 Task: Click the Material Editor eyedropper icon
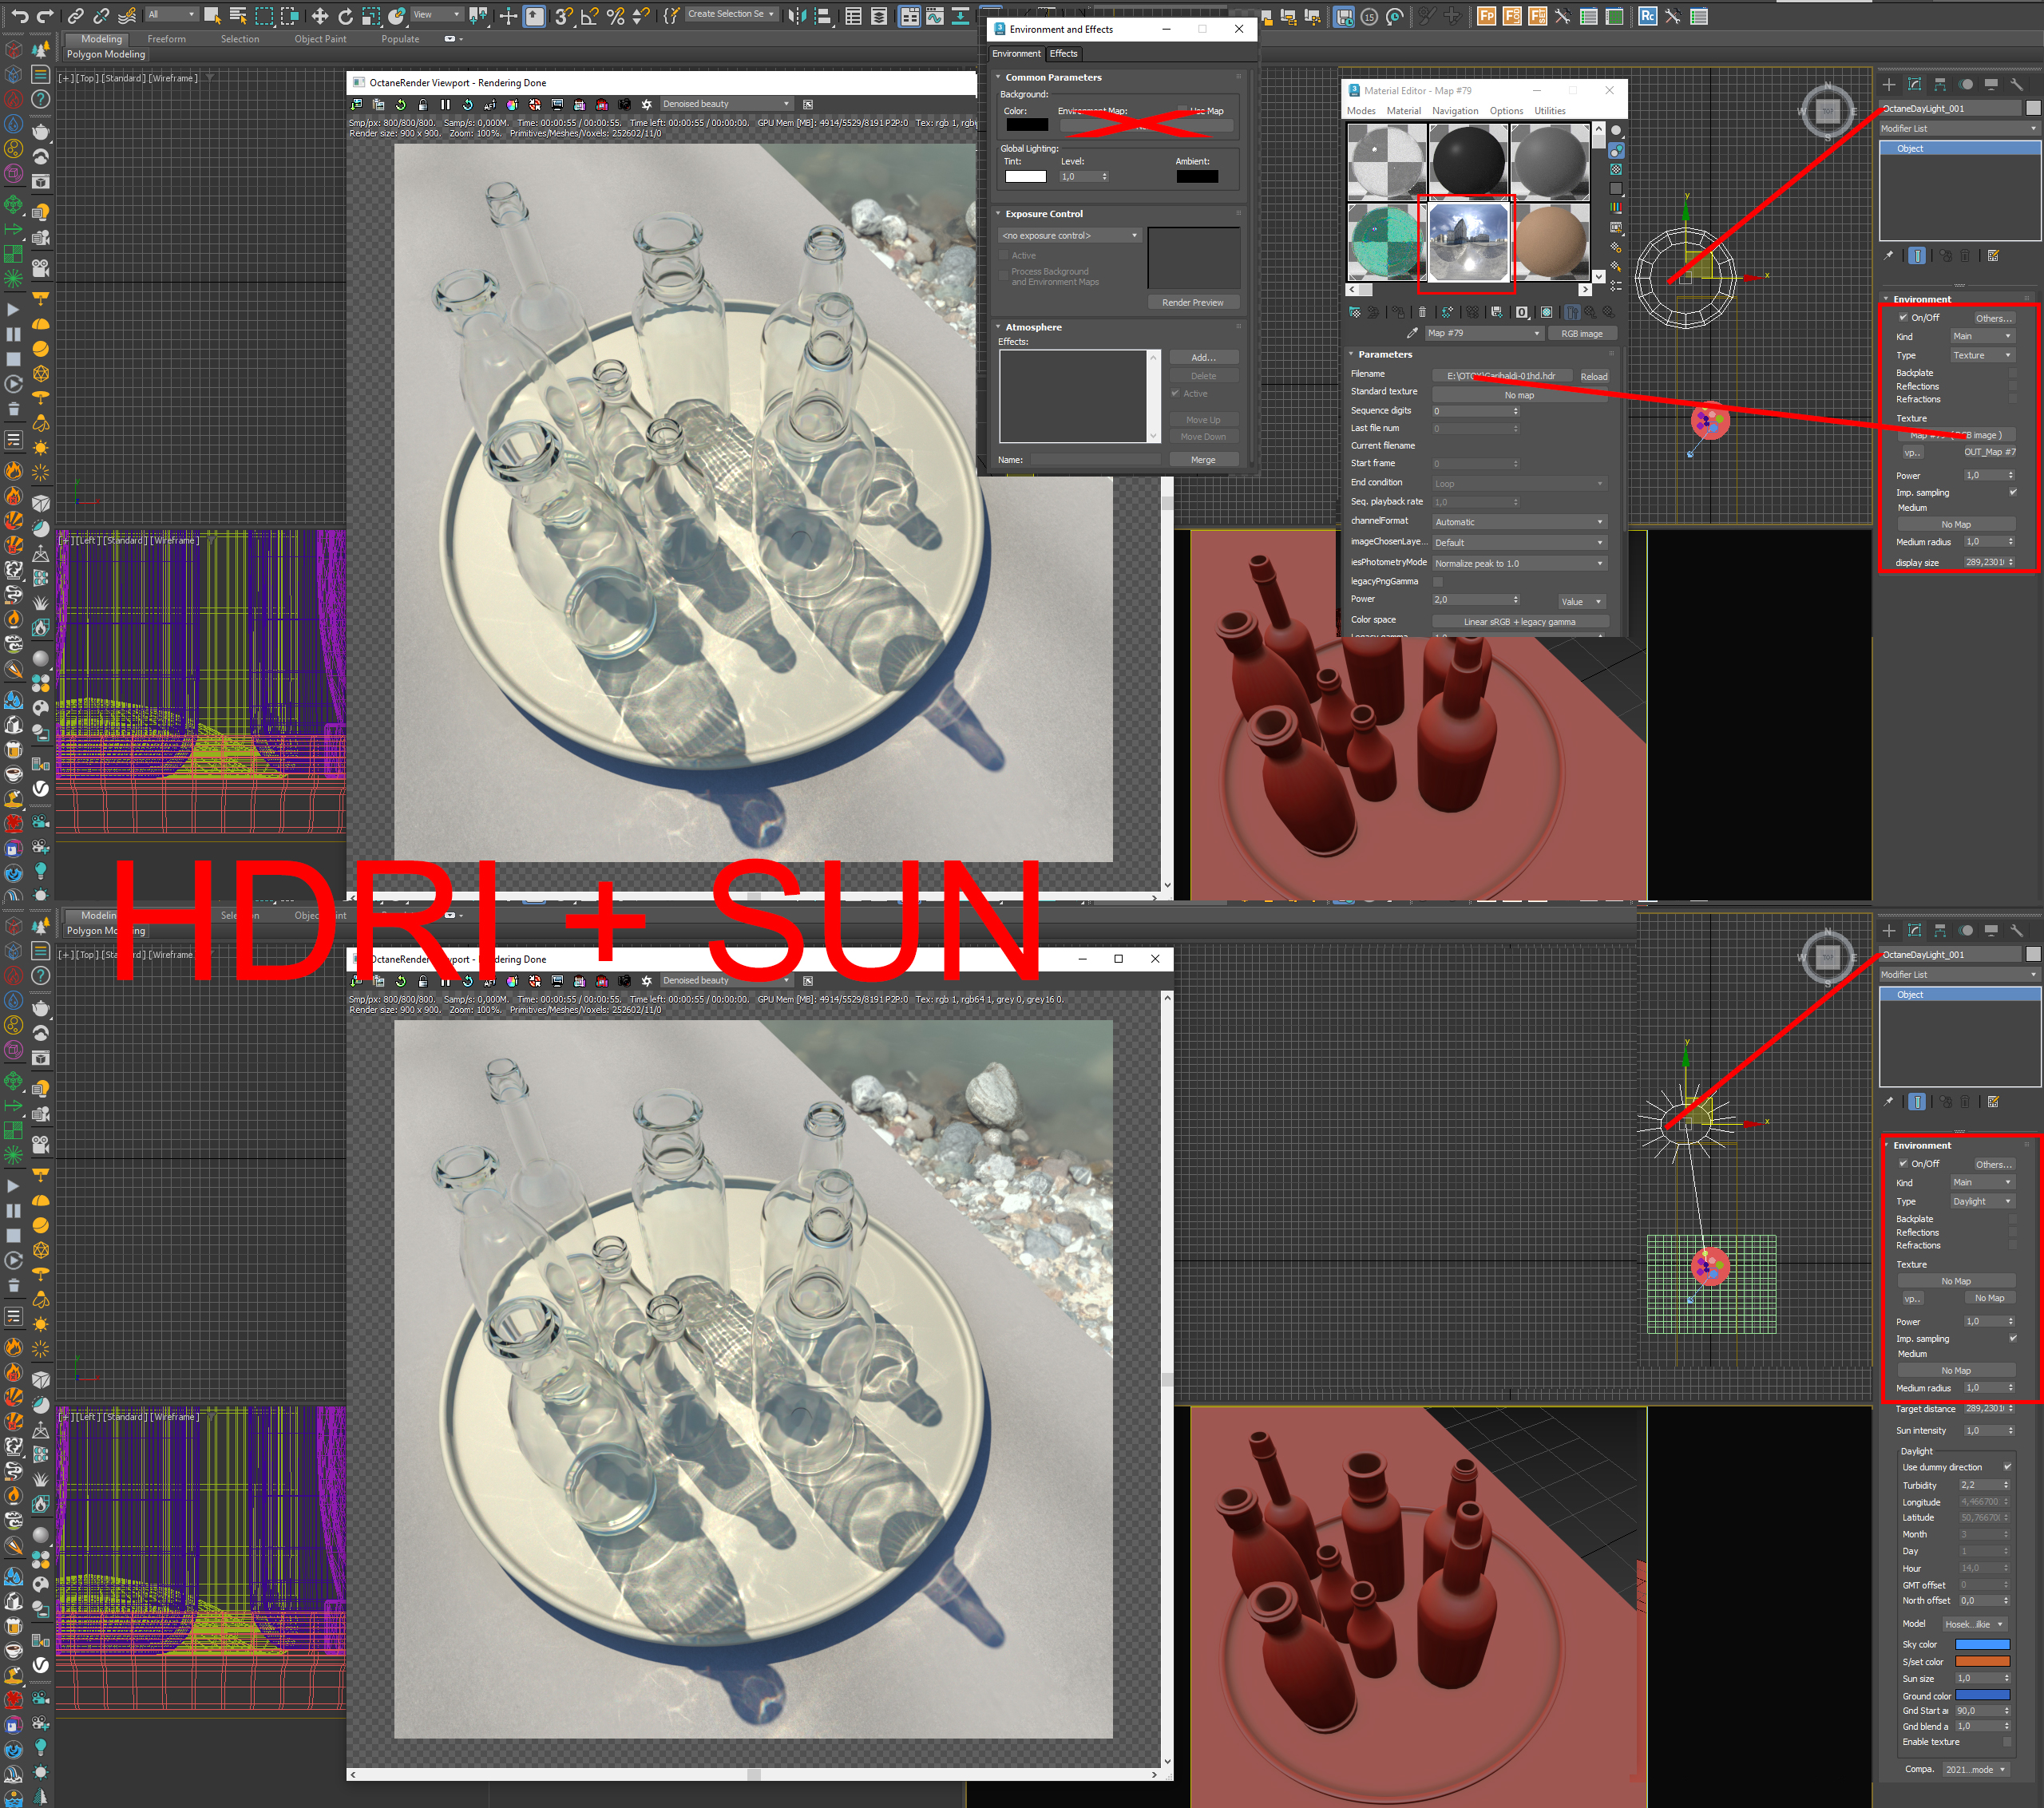tap(1412, 333)
